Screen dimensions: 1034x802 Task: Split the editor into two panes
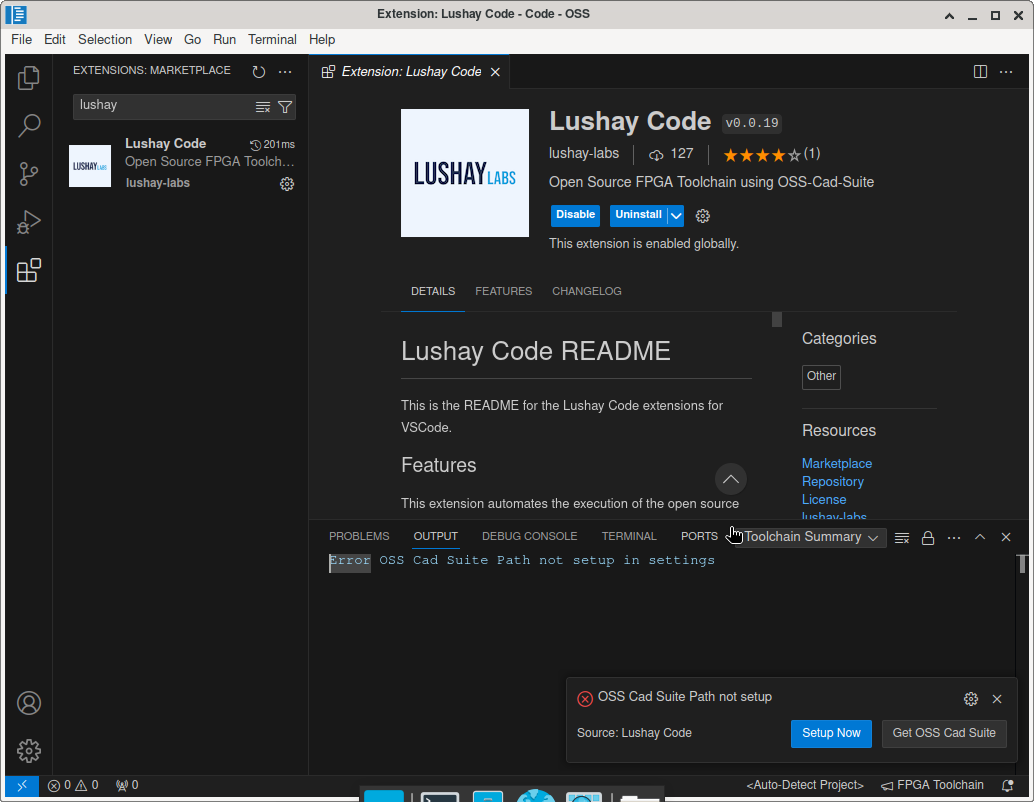point(980,71)
